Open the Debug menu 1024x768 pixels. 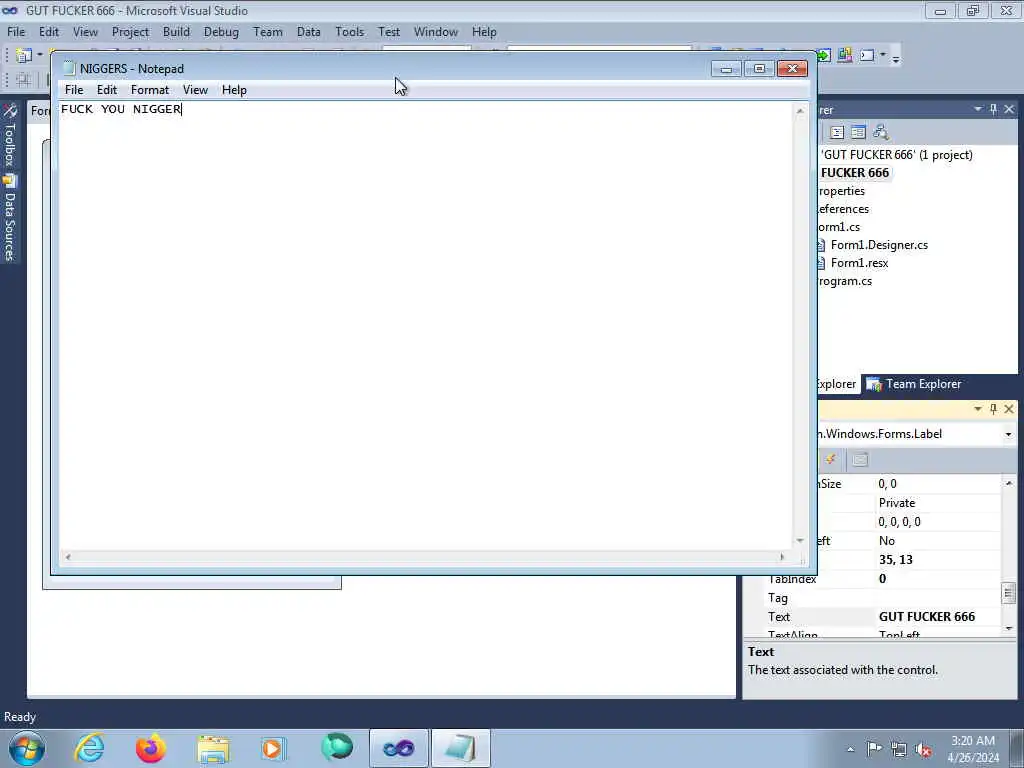tap(221, 32)
